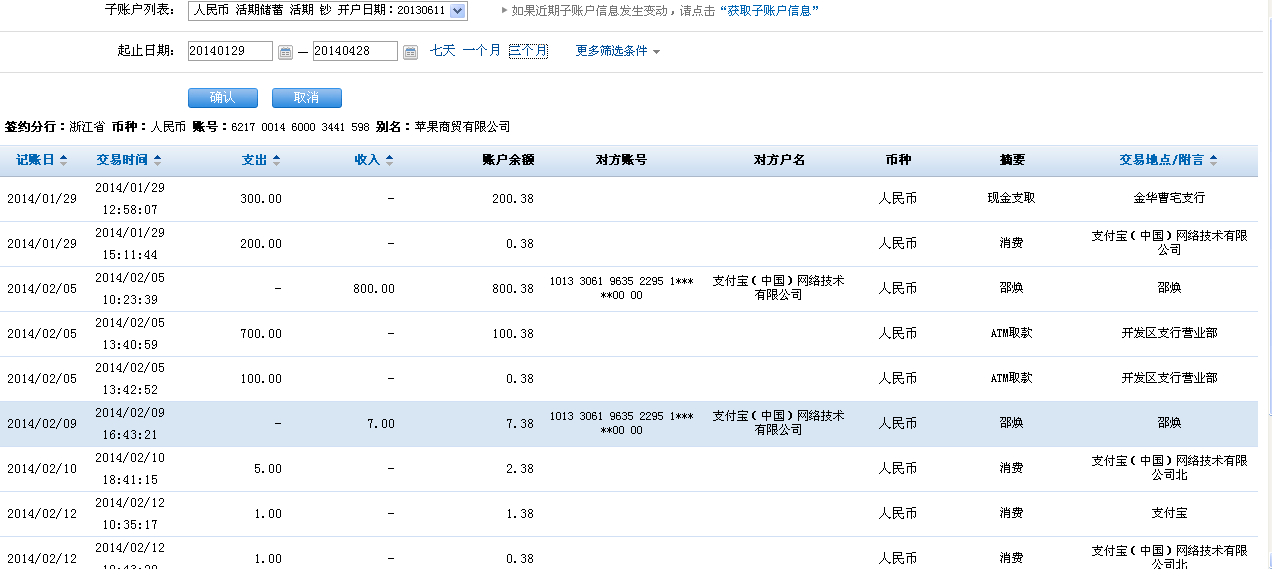Open the 子账户列表 account dropdown

458,11
